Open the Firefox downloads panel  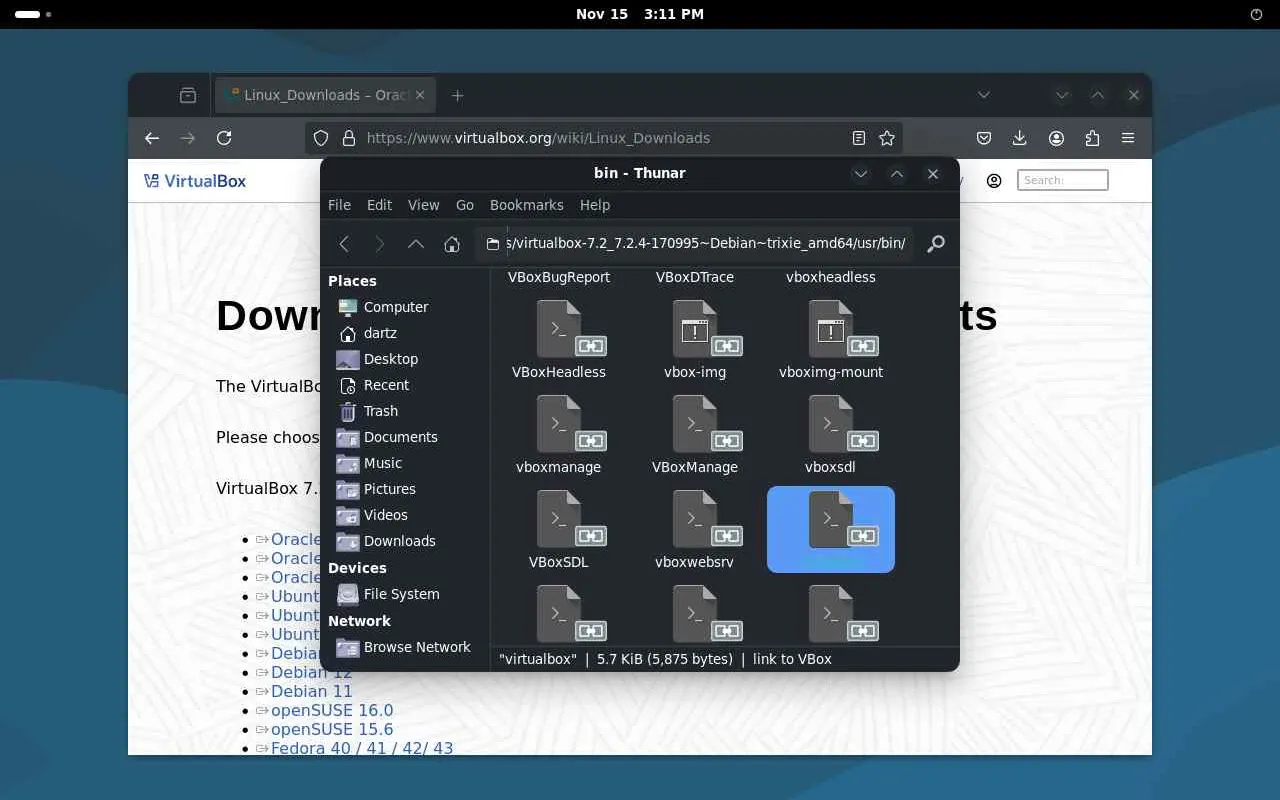click(x=1020, y=138)
